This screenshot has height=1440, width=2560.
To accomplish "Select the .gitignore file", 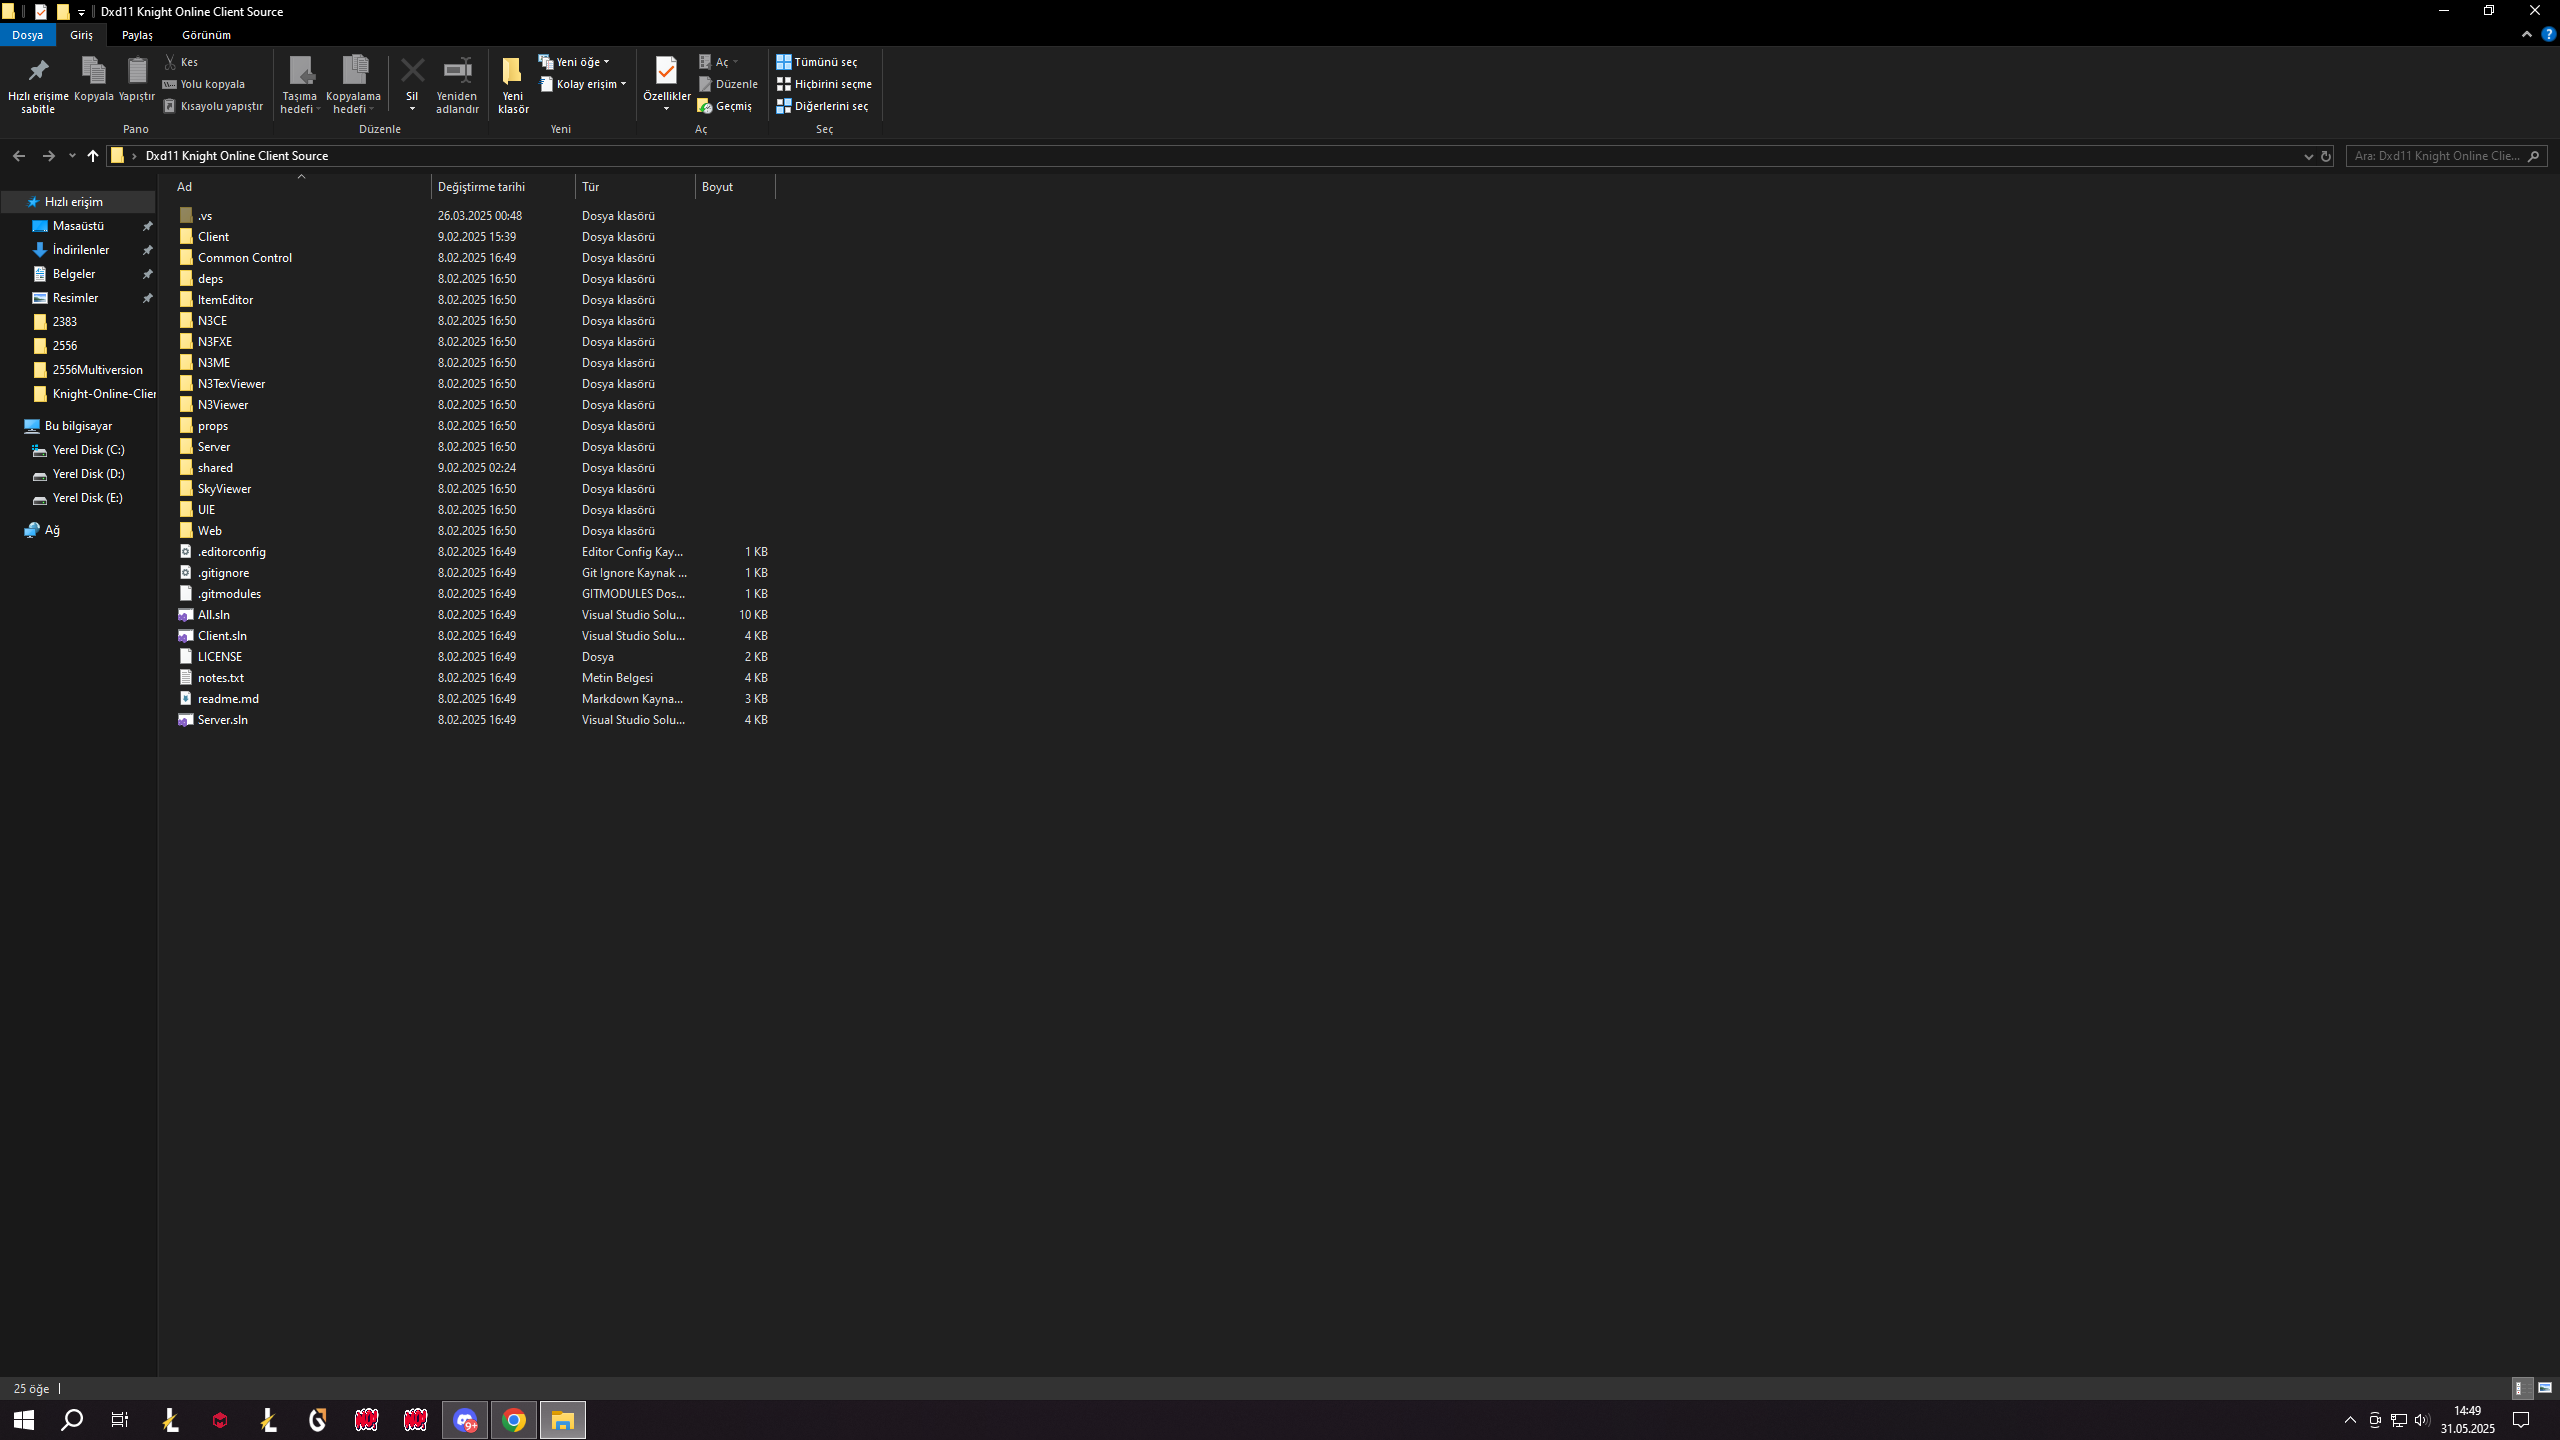I will click(x=223, y=573).
